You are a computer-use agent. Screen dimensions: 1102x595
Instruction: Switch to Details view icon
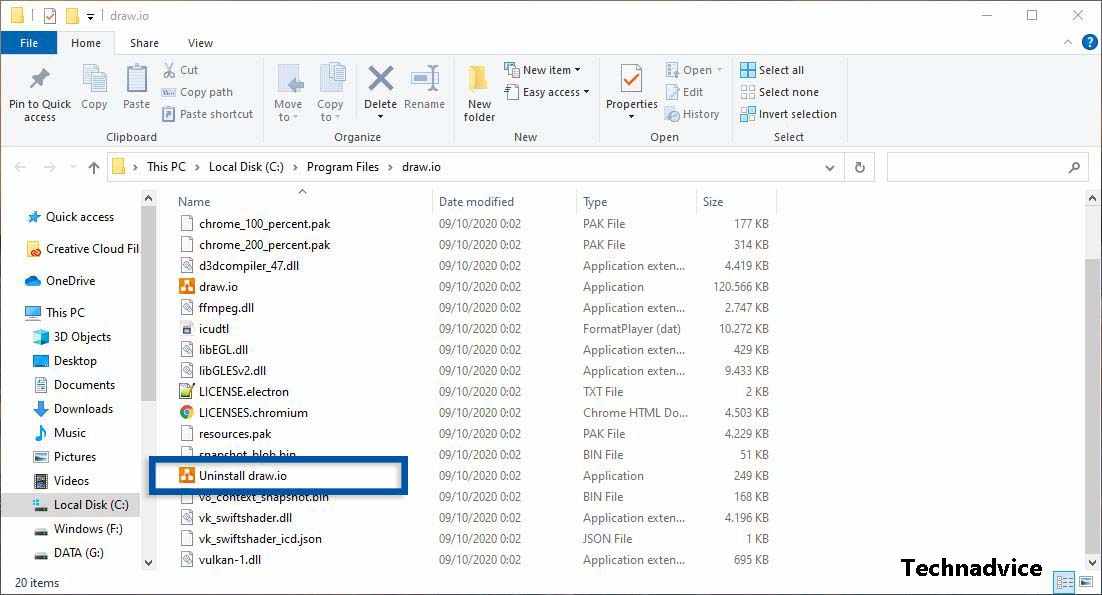pyautogui.click(x=1064, y=582)
